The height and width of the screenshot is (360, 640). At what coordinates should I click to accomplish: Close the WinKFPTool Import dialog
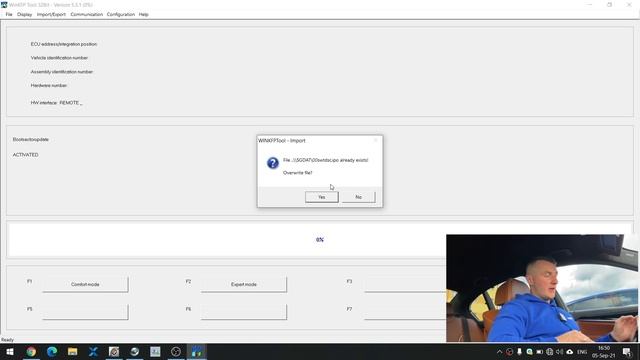coord(376,140)
